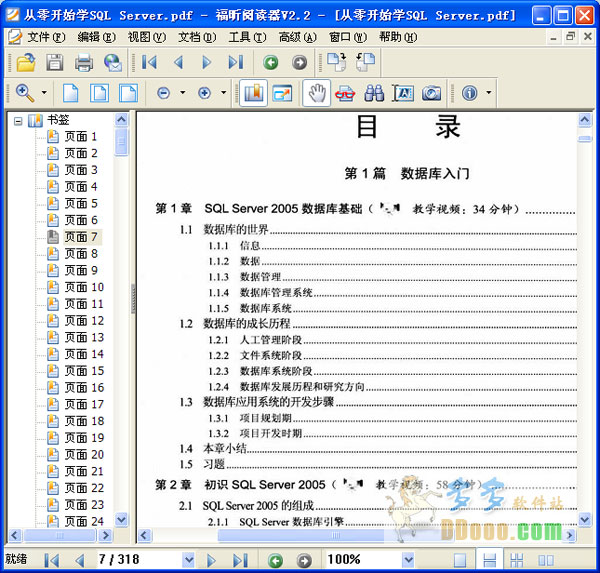The height and width of the screenshot is (573, 600).
Task: Go to previous page in top toolbar
Action: pyautogui.click(x=178, y=62)
